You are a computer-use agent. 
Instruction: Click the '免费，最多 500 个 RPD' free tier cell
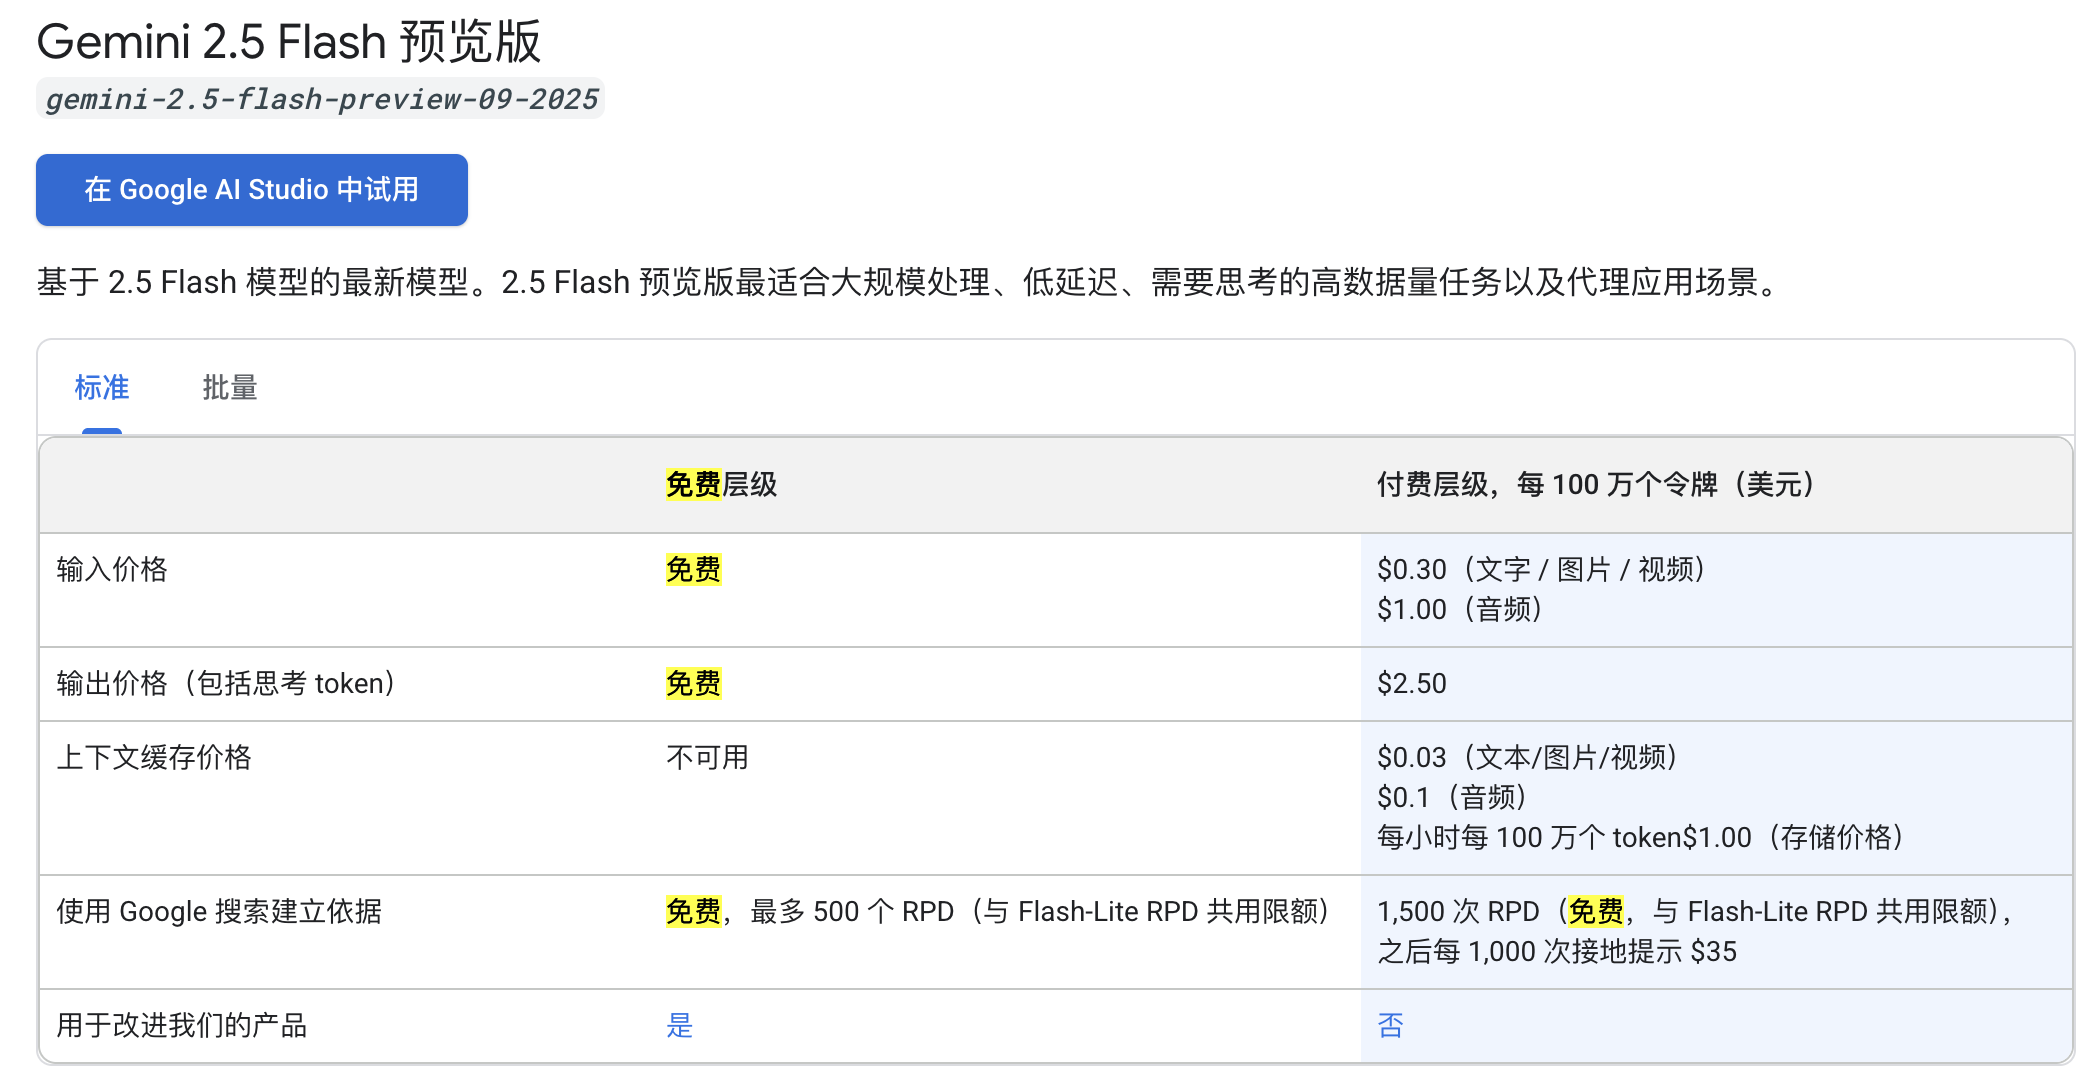pos(998,912)
